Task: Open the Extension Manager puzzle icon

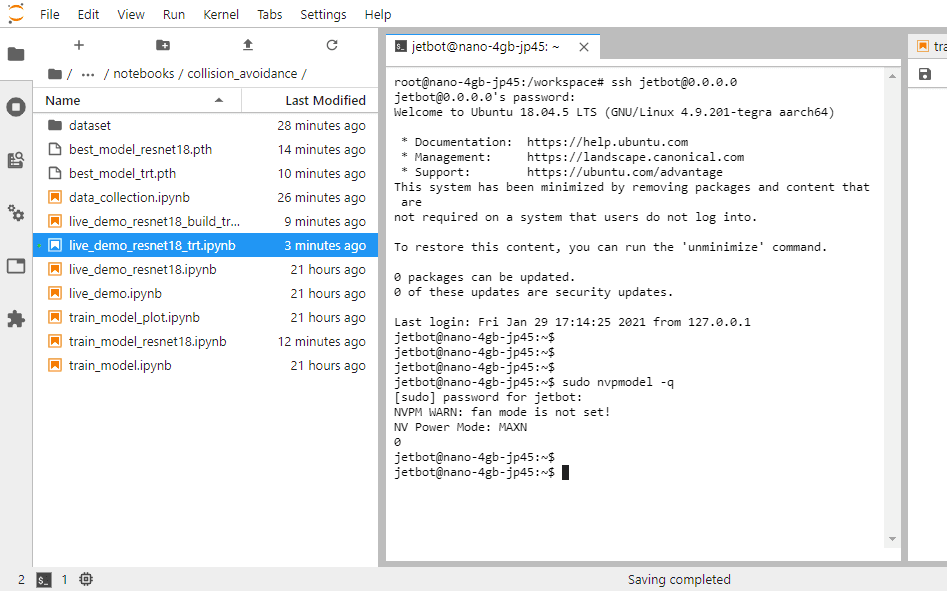Action: click(x=16, y=319)
